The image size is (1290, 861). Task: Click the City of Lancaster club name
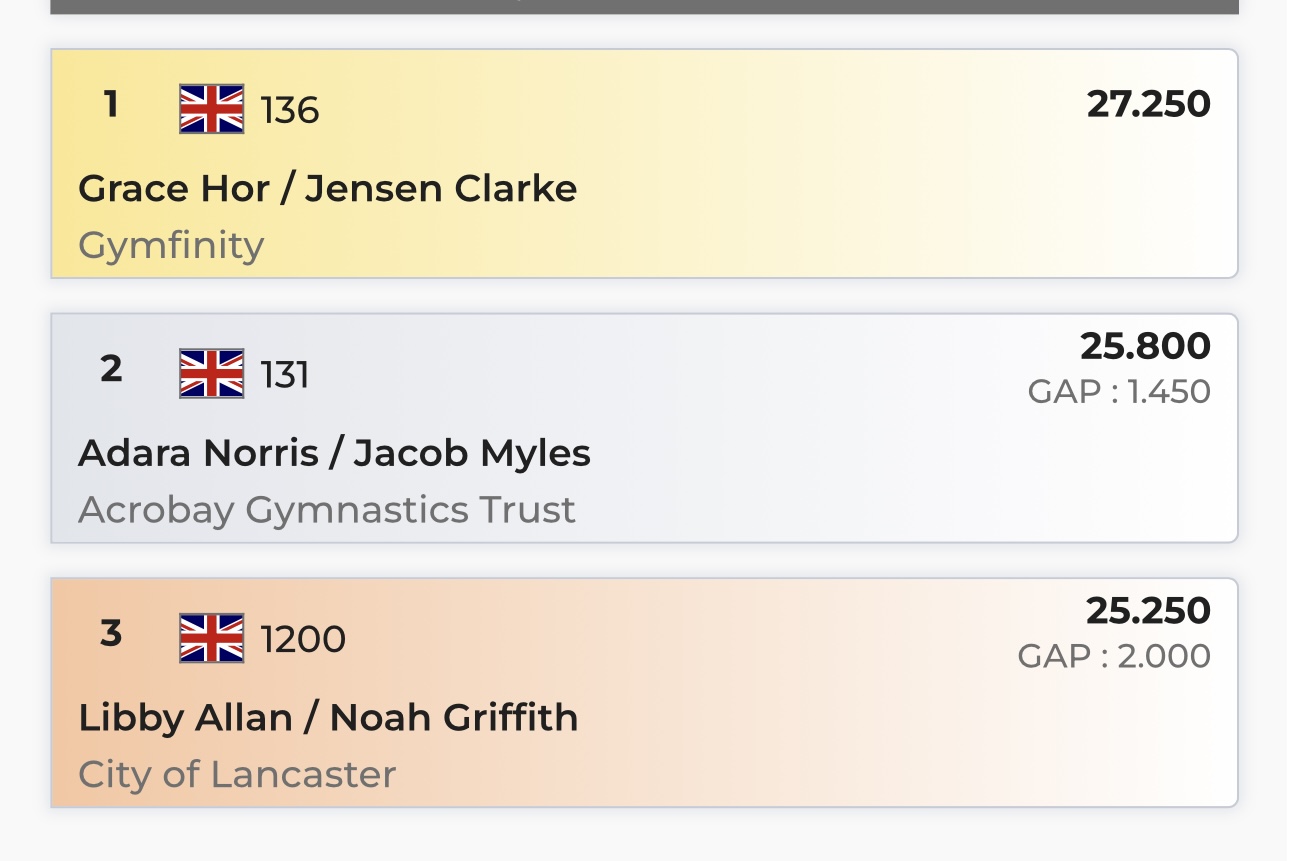click(237, 774)
